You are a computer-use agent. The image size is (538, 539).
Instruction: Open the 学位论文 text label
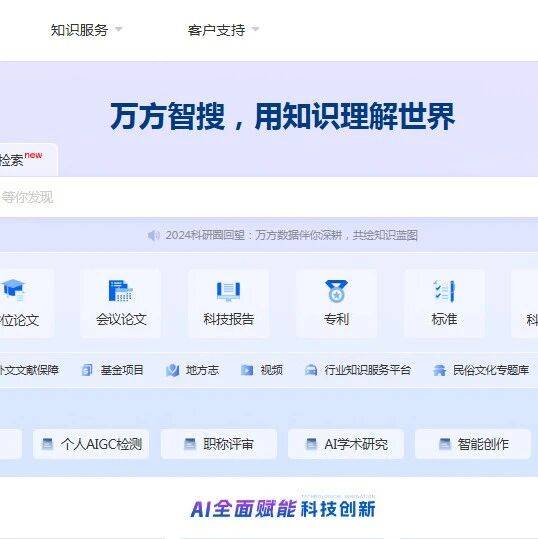coord(20,320)
